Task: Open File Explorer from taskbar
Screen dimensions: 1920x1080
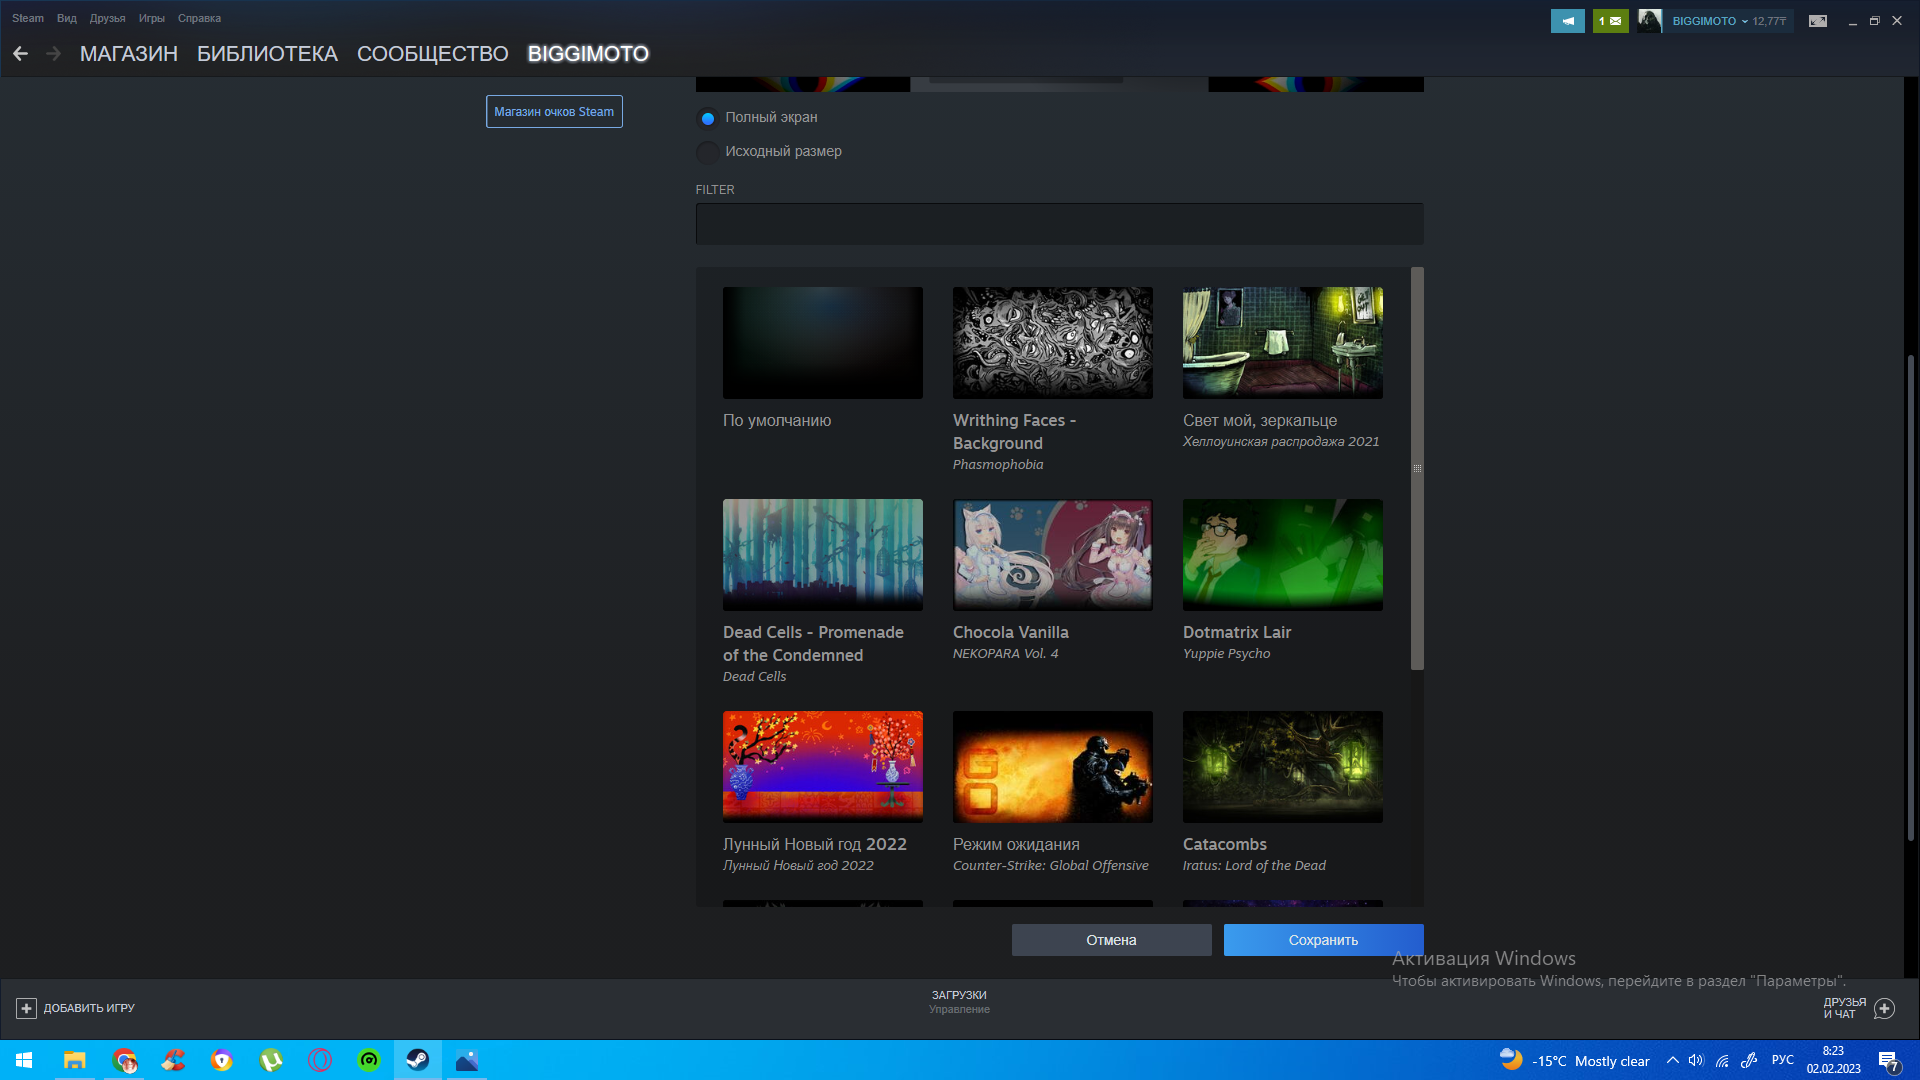Action: pyautogui.click(x=75, y=1060)
